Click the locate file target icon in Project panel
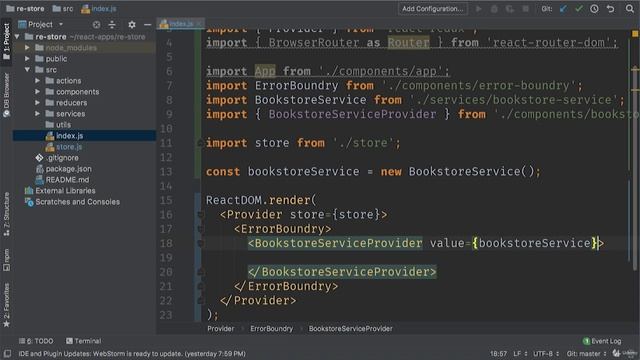The image size is (640, 360). (x=96, y=24)
